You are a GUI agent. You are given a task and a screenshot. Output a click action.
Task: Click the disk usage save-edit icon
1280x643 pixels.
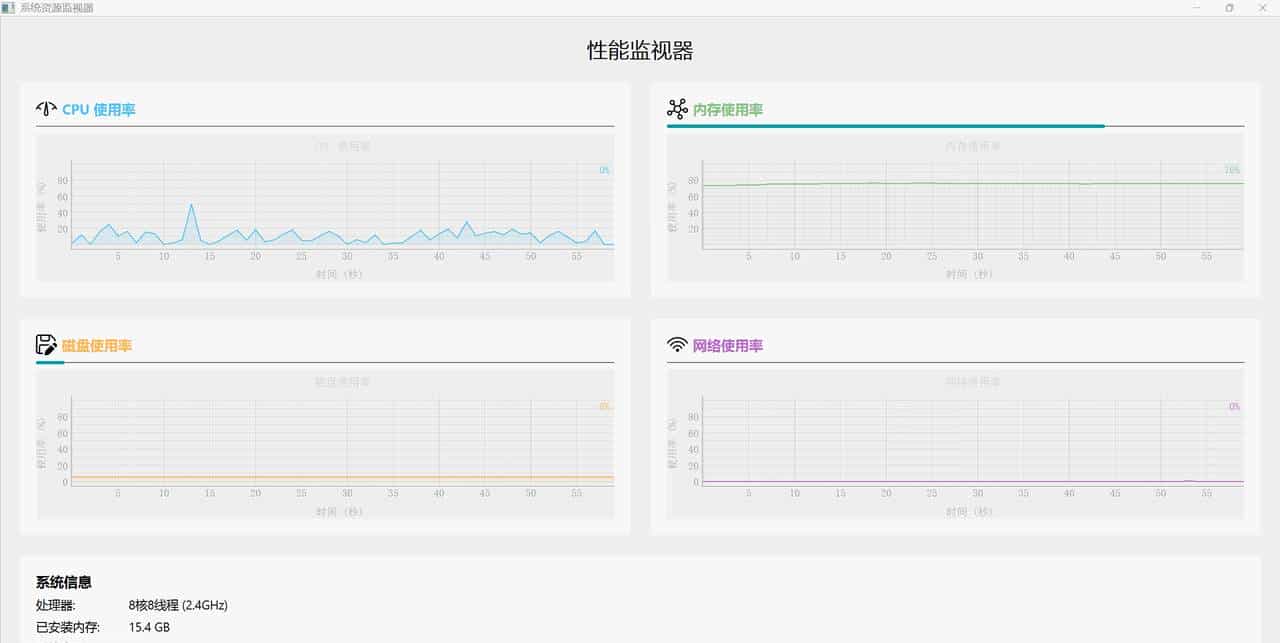(47, 345)
